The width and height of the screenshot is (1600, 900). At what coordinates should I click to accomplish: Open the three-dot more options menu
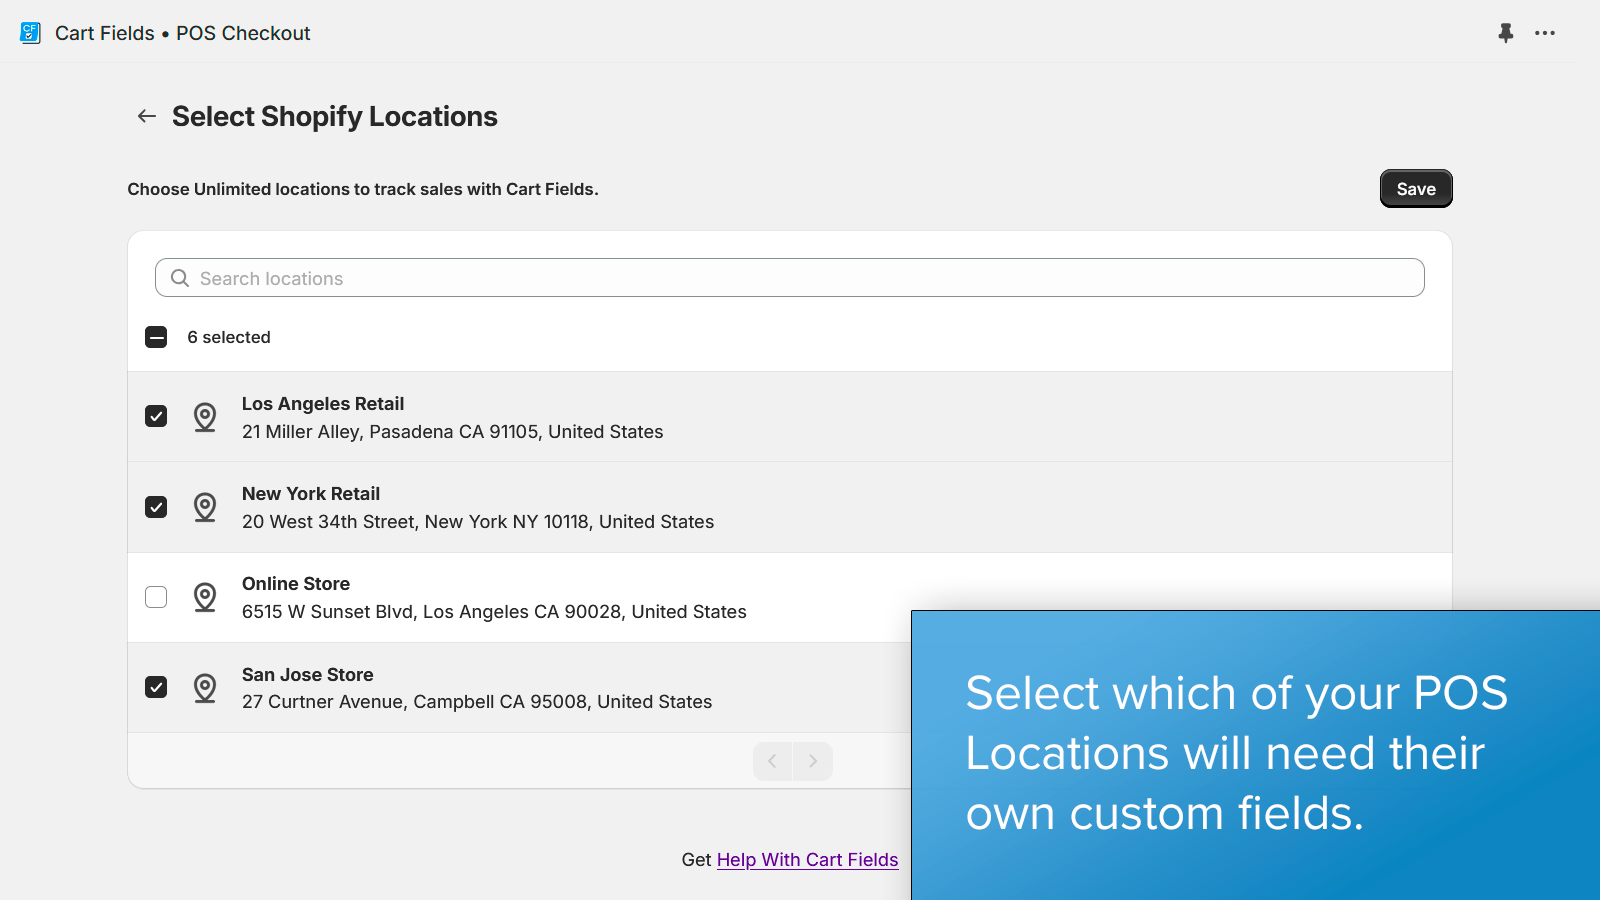(1545, 33)
